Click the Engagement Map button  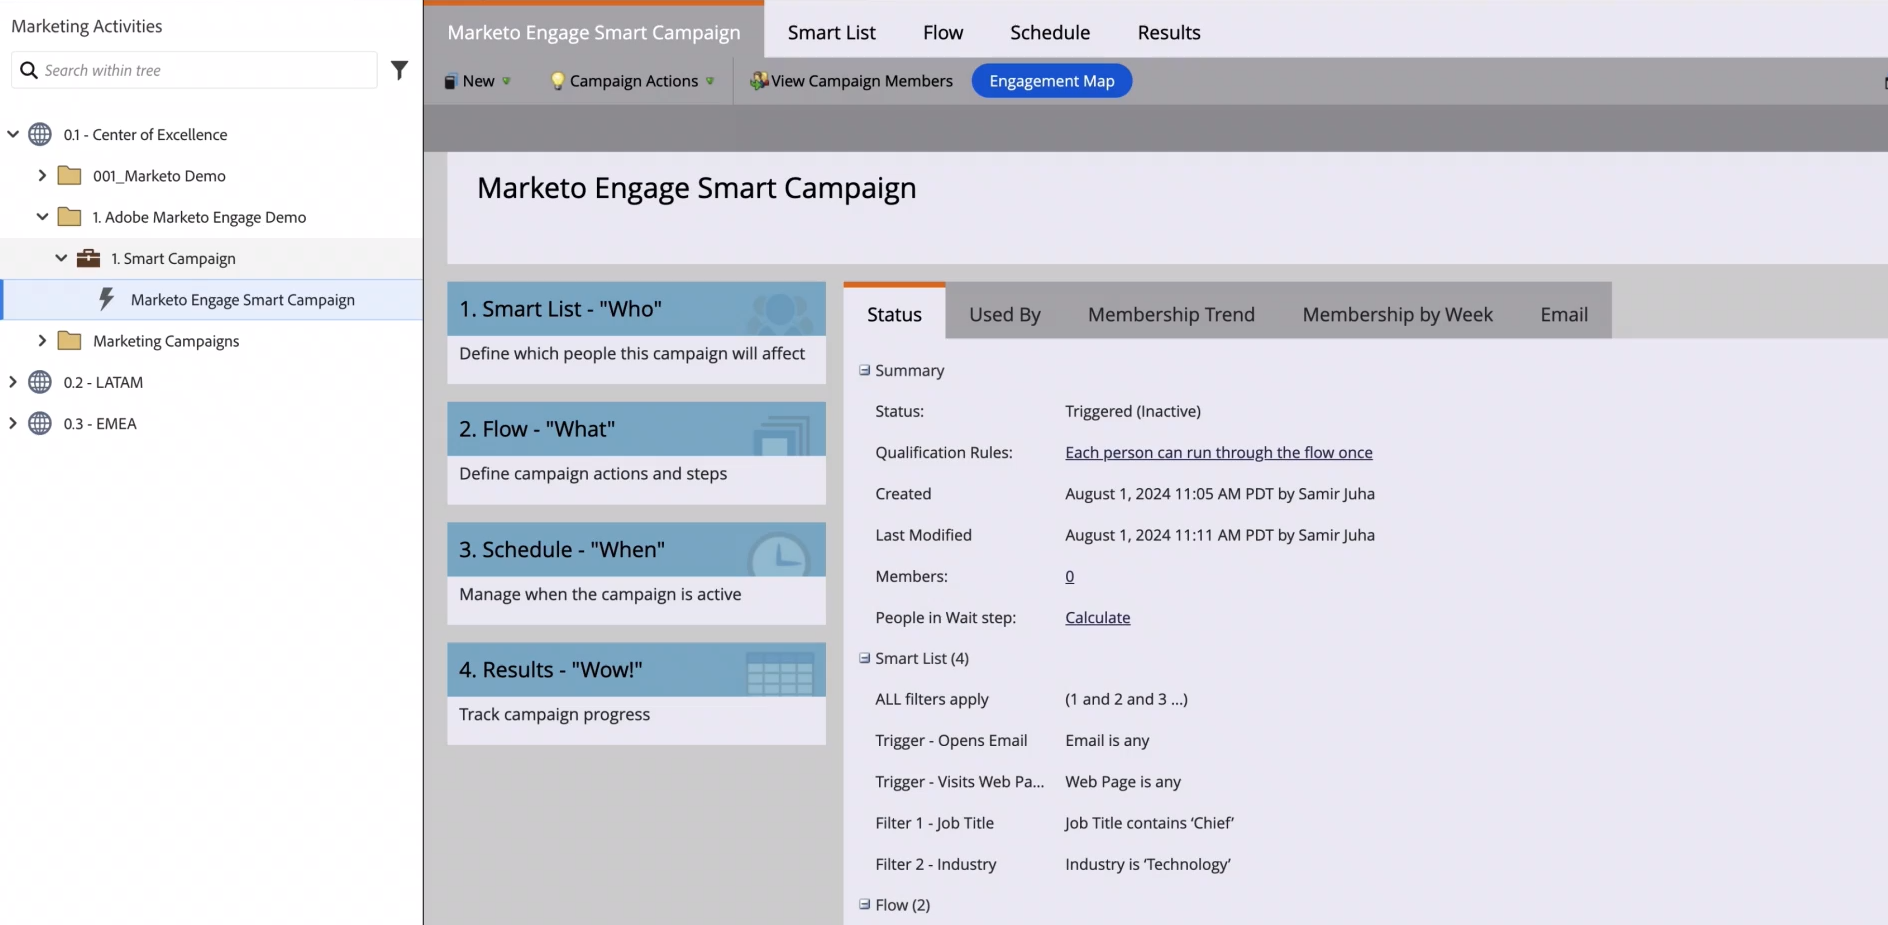[1052, 81]
